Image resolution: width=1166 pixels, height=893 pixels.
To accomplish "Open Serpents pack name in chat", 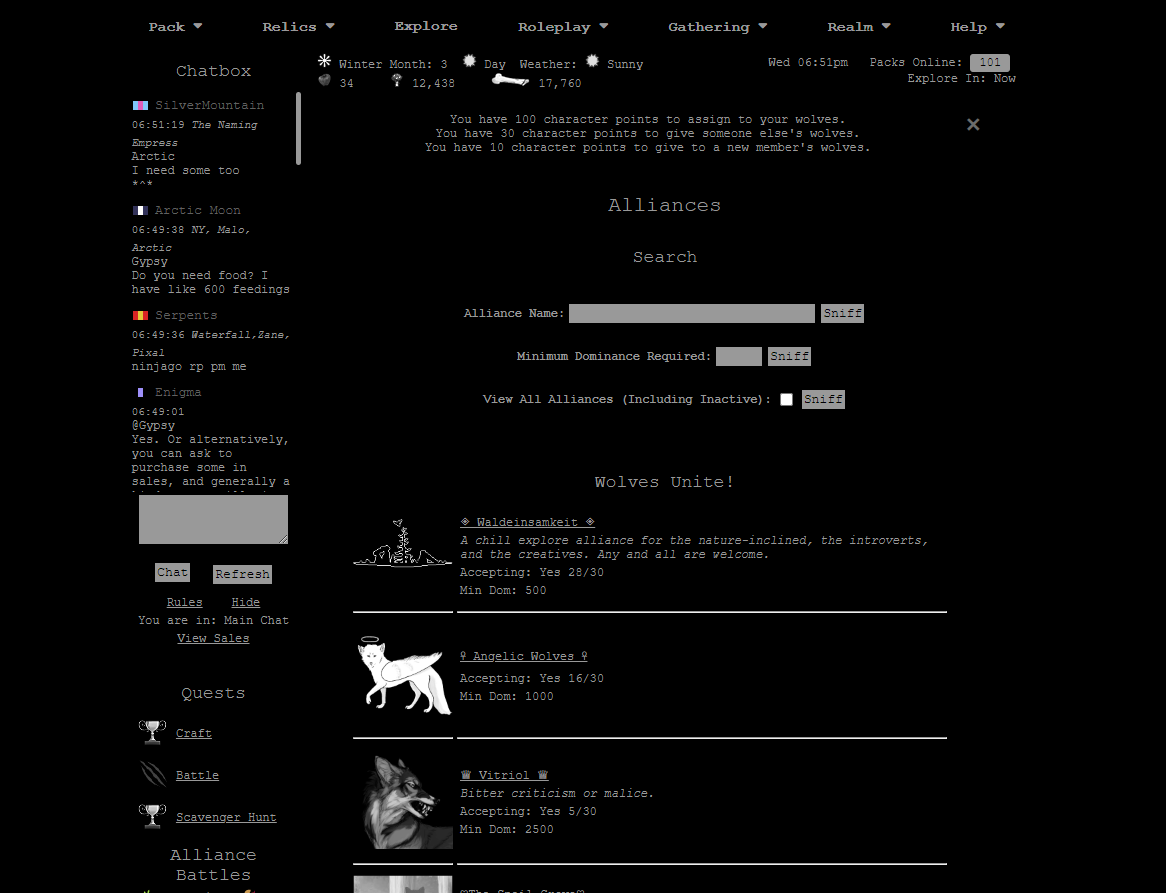I will [186, 315].
